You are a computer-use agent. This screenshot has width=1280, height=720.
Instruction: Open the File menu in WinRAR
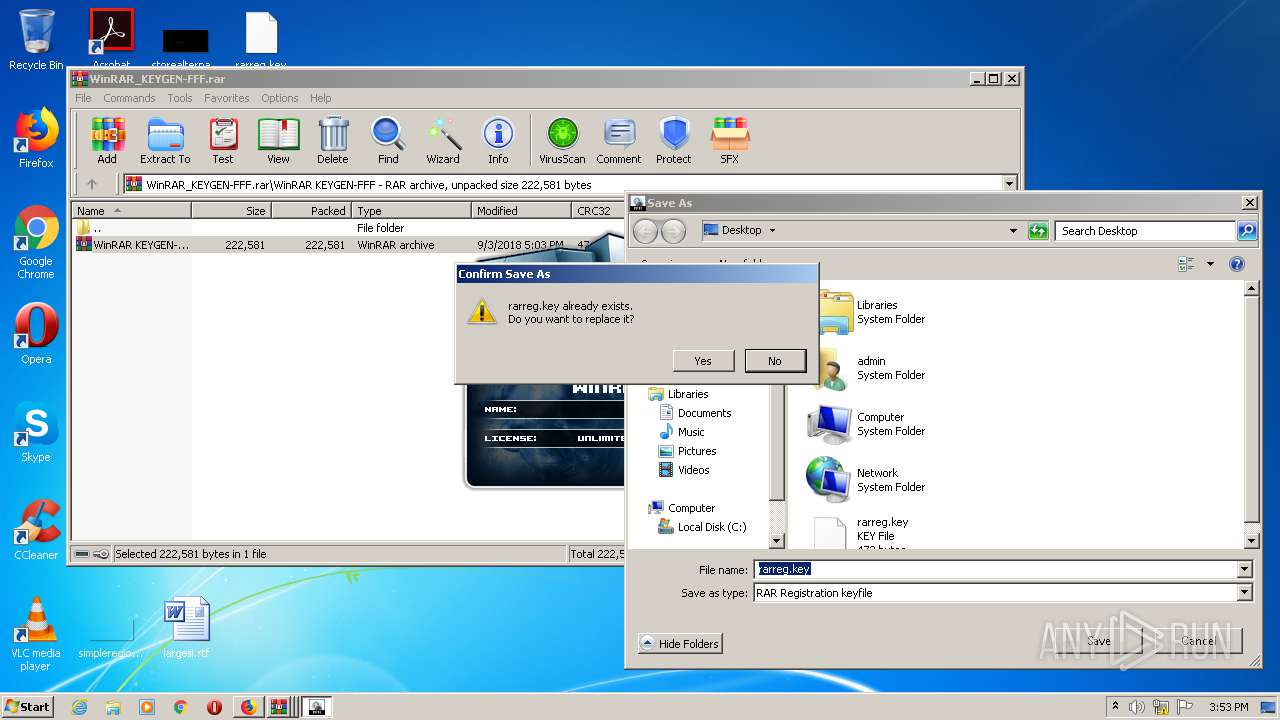83,98
